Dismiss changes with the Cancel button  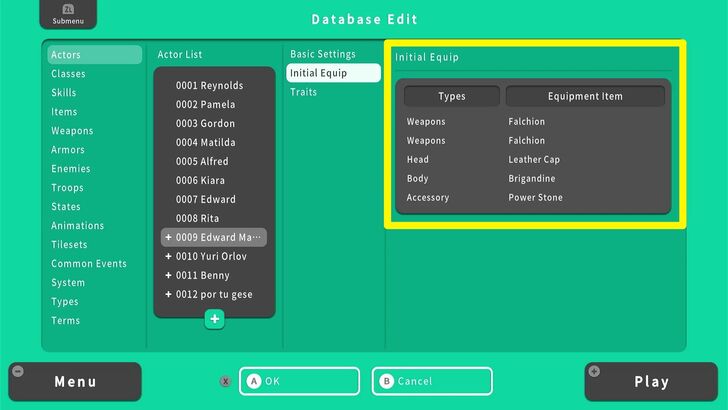coord(432,381)
